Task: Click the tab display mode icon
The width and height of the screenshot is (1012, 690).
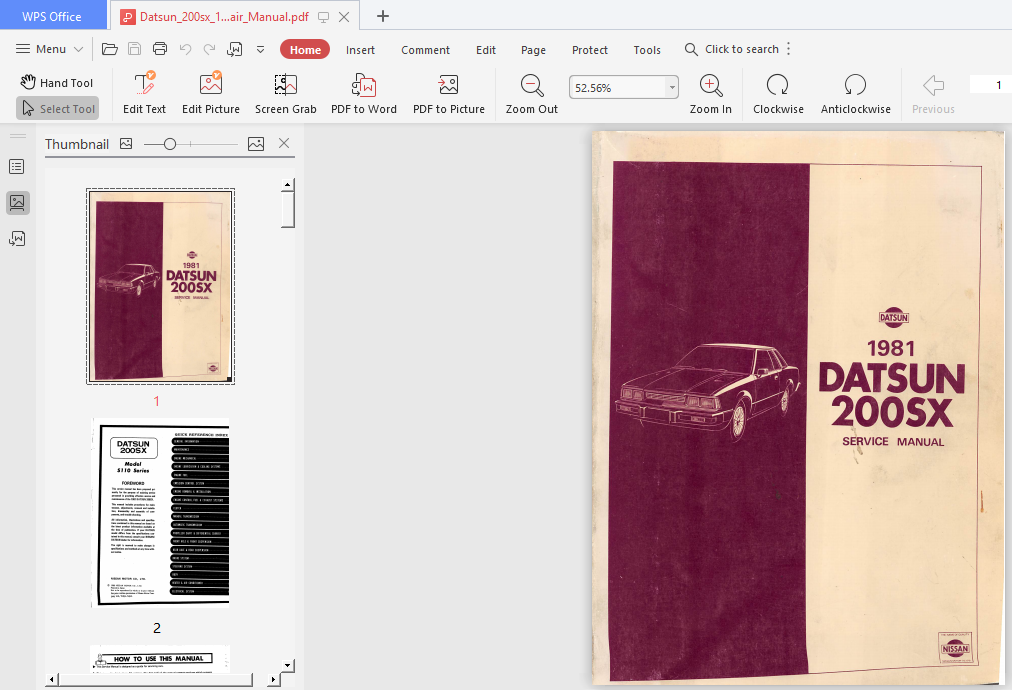Action: tap(323, 17)
